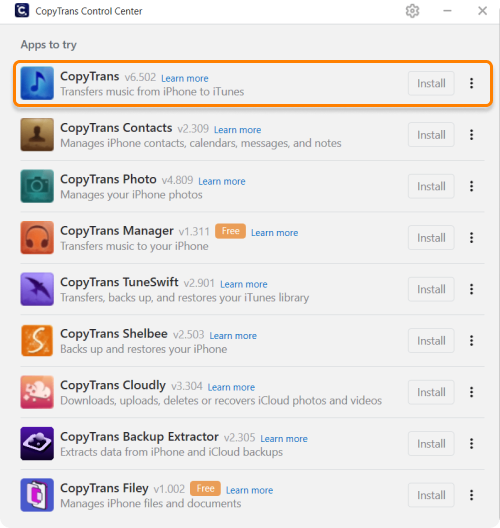Open more options for CopyTrans Manager
This screenshot has width=500, height=528.
pos(471,238)
